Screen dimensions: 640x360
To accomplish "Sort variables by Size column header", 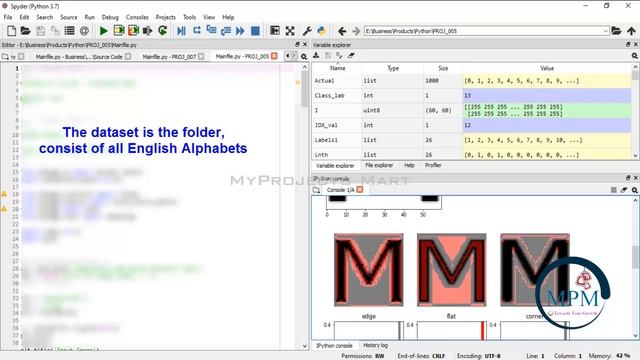I will (443, 68).
